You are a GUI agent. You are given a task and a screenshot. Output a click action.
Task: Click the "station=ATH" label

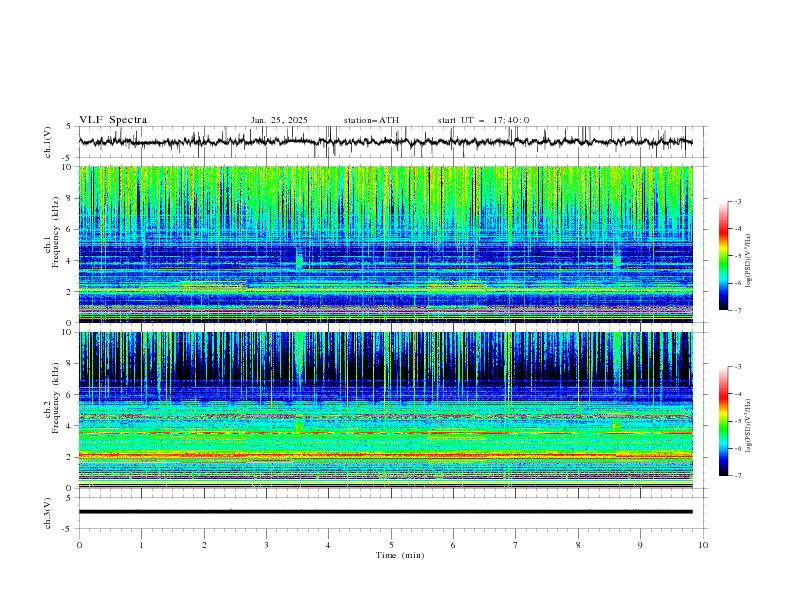tap(371, 120)
